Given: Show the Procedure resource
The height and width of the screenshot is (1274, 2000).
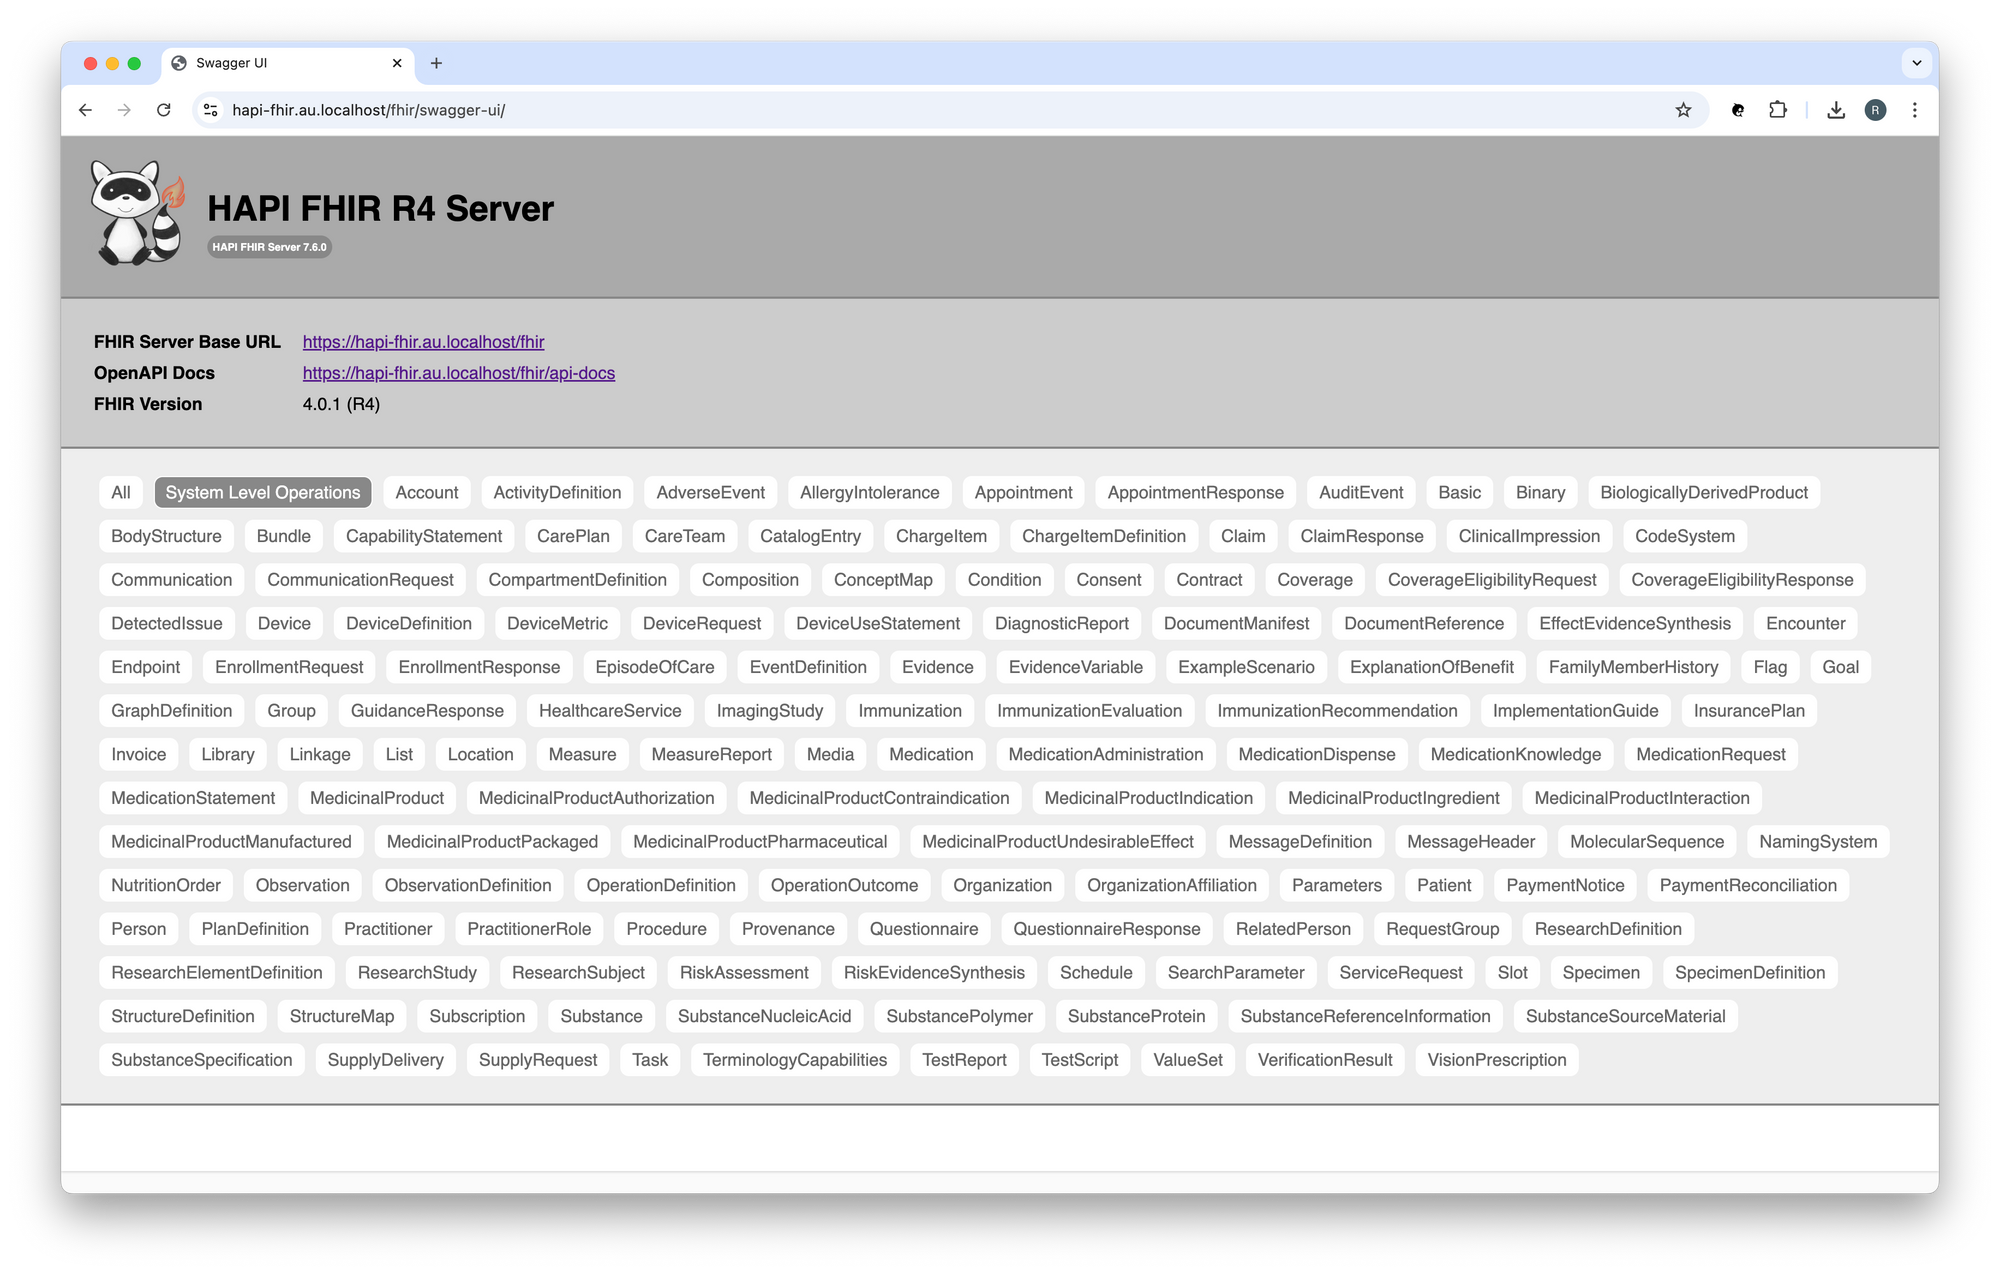Looking at the screenshot, I should coord(666,929).
